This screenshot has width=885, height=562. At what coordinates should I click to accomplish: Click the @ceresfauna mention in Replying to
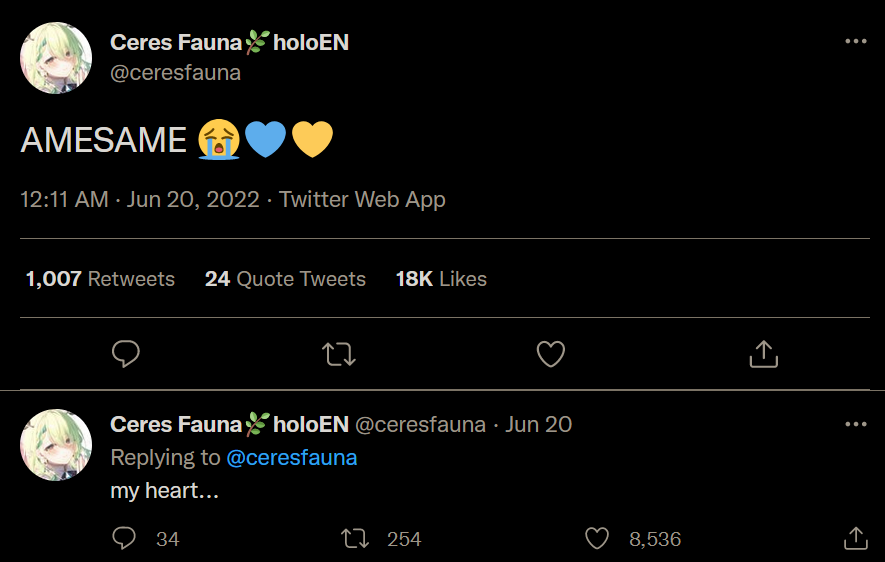point(292,457)
